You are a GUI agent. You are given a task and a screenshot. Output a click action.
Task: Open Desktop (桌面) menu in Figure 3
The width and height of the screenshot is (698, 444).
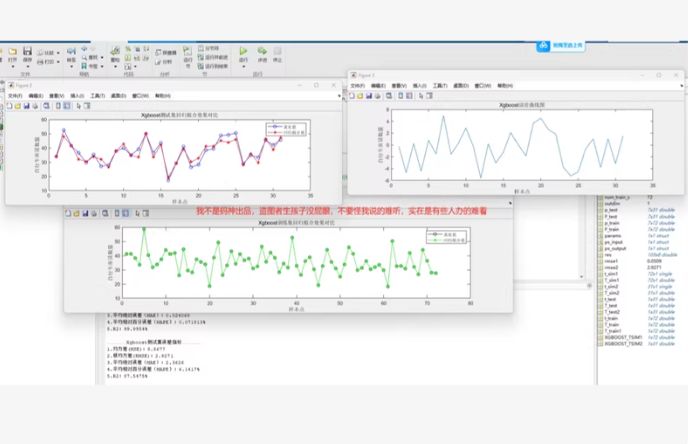[x=461, y=86]
